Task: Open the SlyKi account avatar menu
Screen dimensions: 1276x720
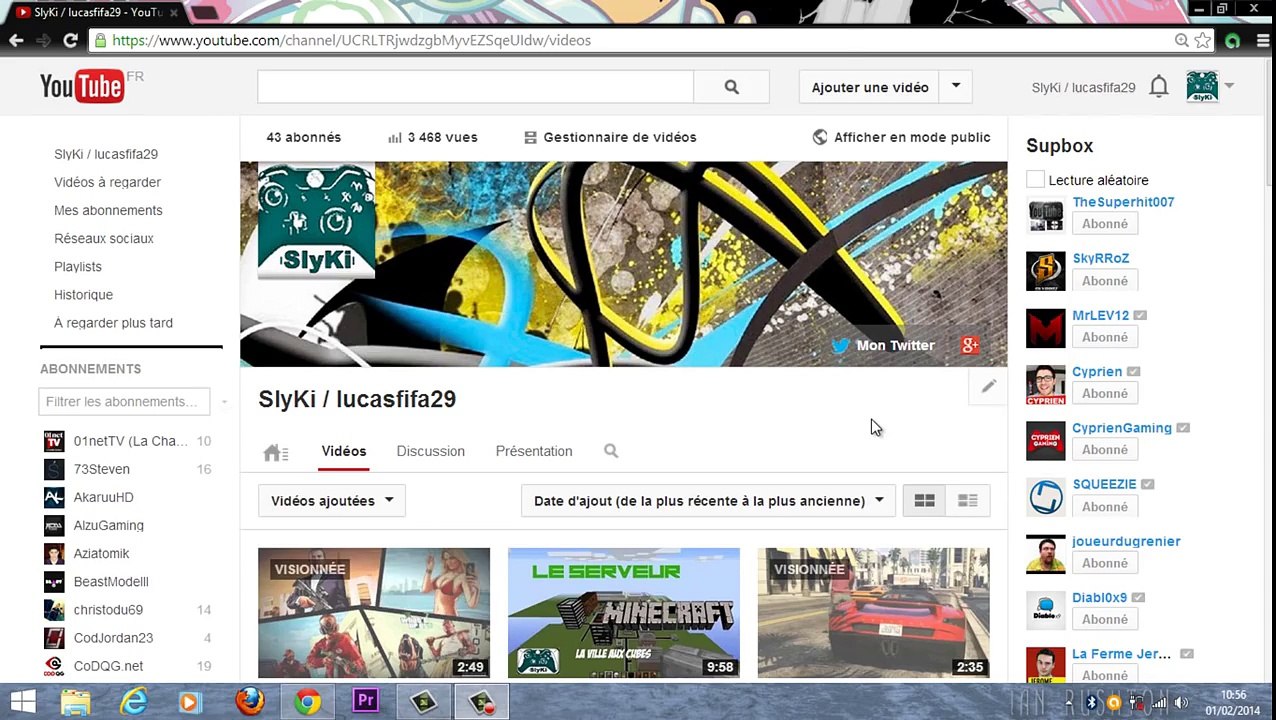Action: coord(1202,87)
